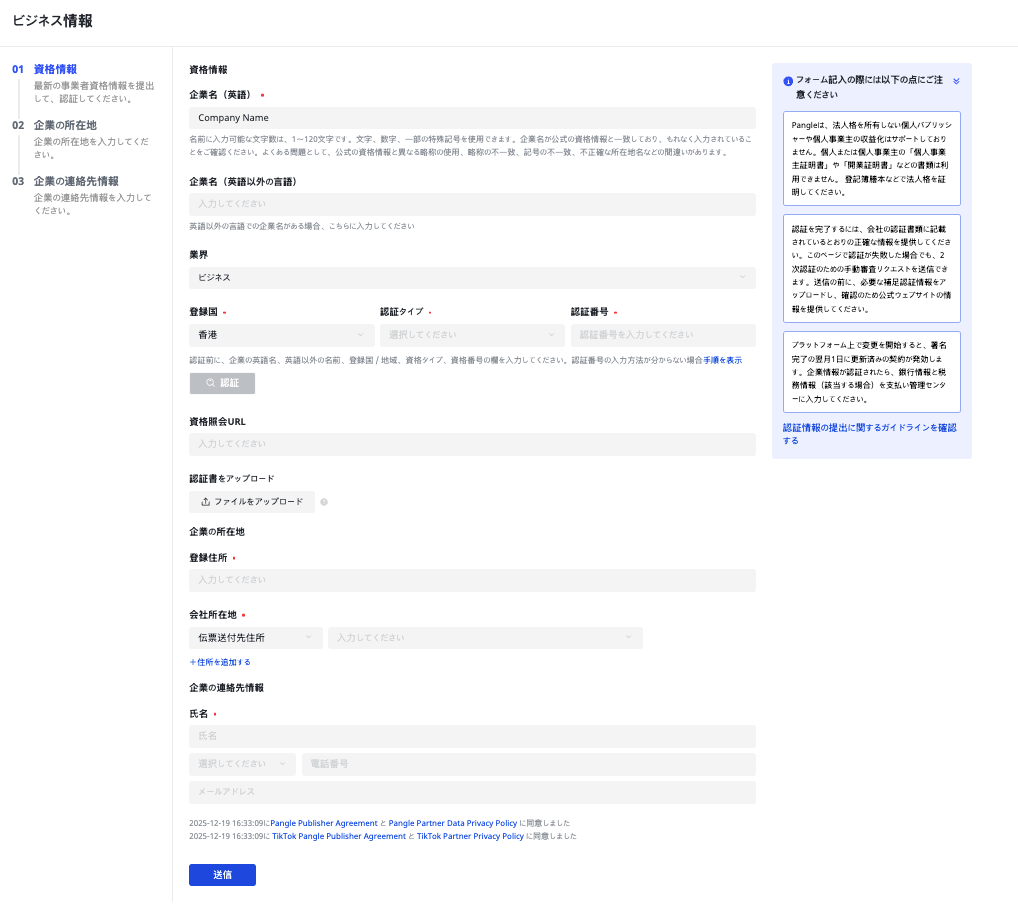Open the 手順を表示 link
The image size is (1018, 908).
tap(722, 360)
